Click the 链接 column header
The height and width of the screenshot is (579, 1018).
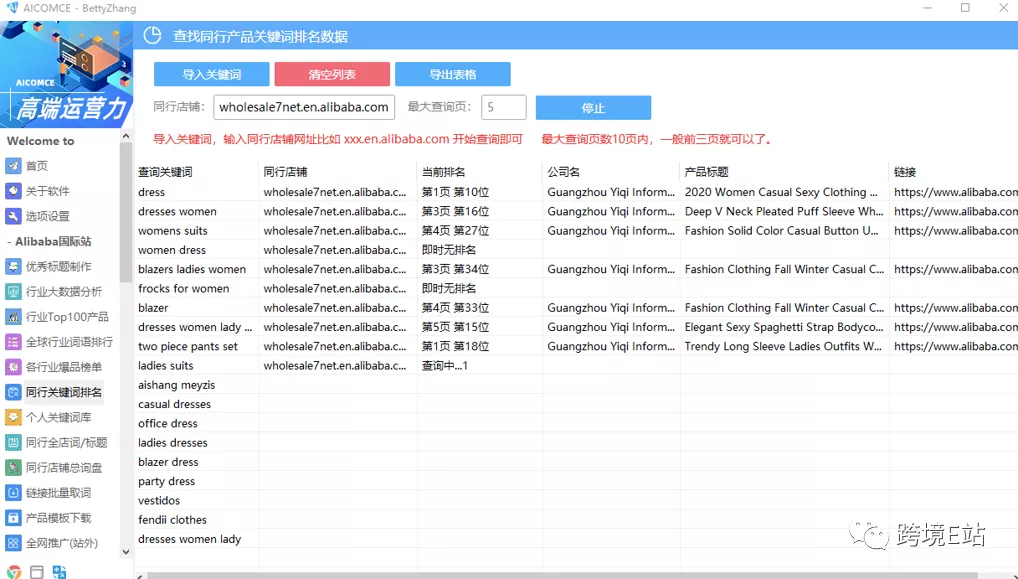905,172
